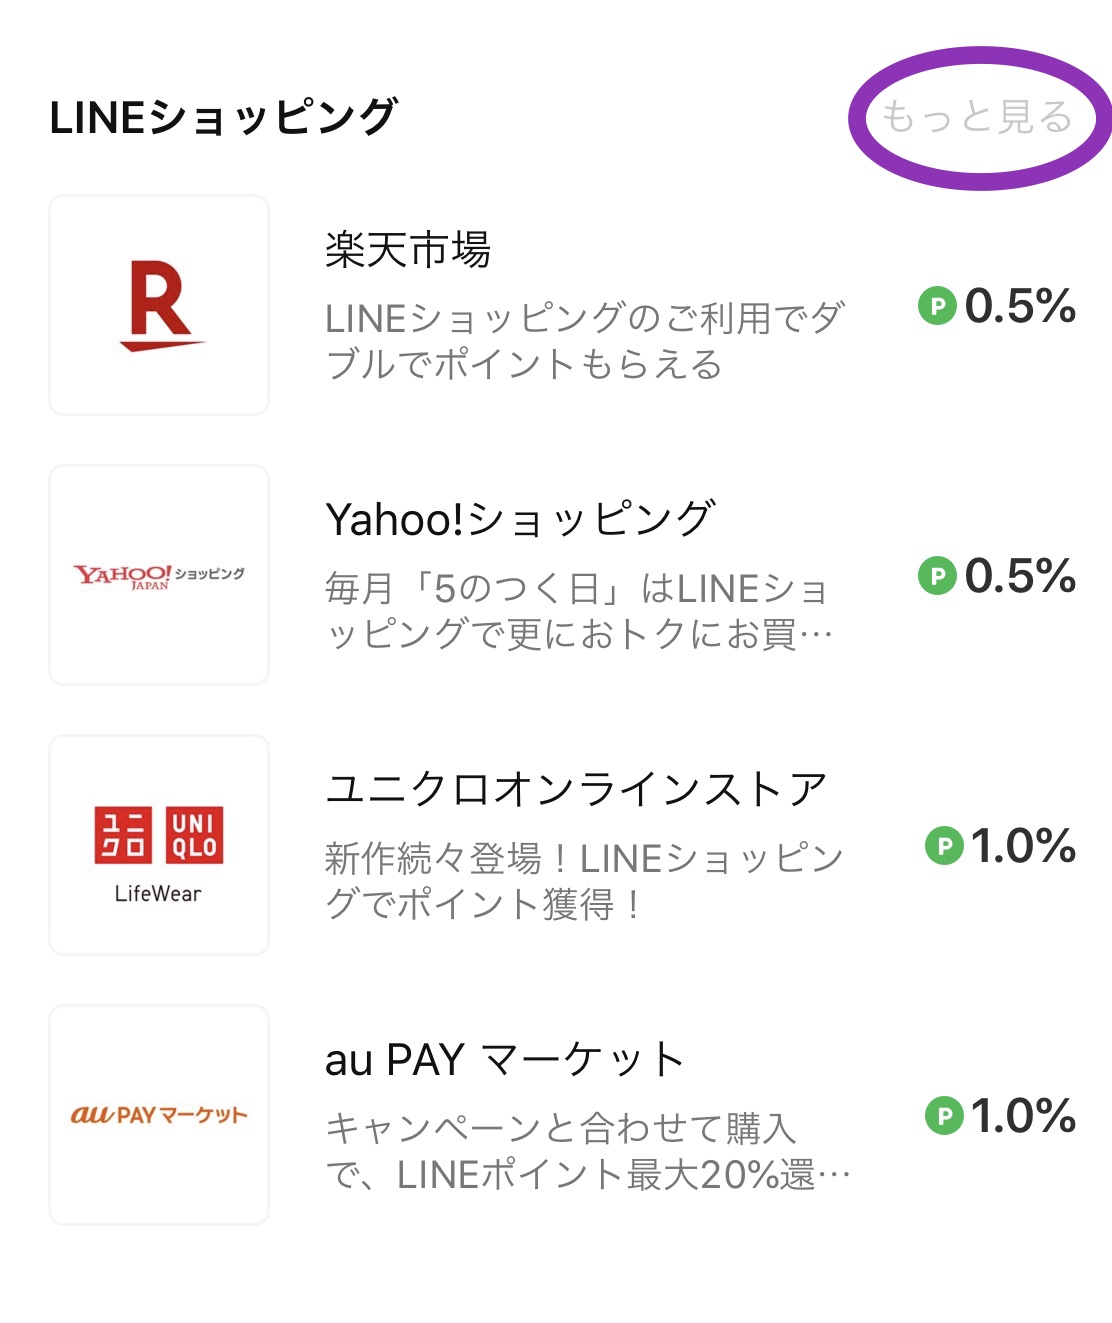Open the au PAY マーケット title
This screenshot has width=1112, height=1323.
(505, 1060)
